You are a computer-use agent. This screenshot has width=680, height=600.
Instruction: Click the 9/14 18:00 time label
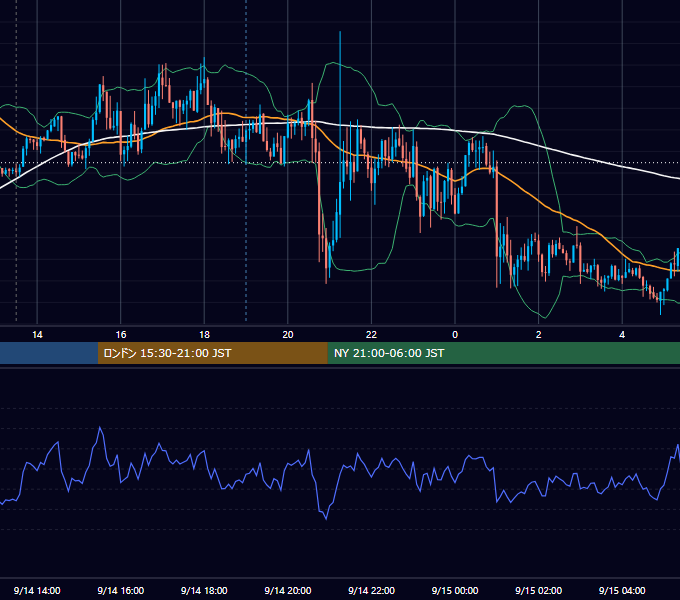pyautogui.click(x=204, y=590)
